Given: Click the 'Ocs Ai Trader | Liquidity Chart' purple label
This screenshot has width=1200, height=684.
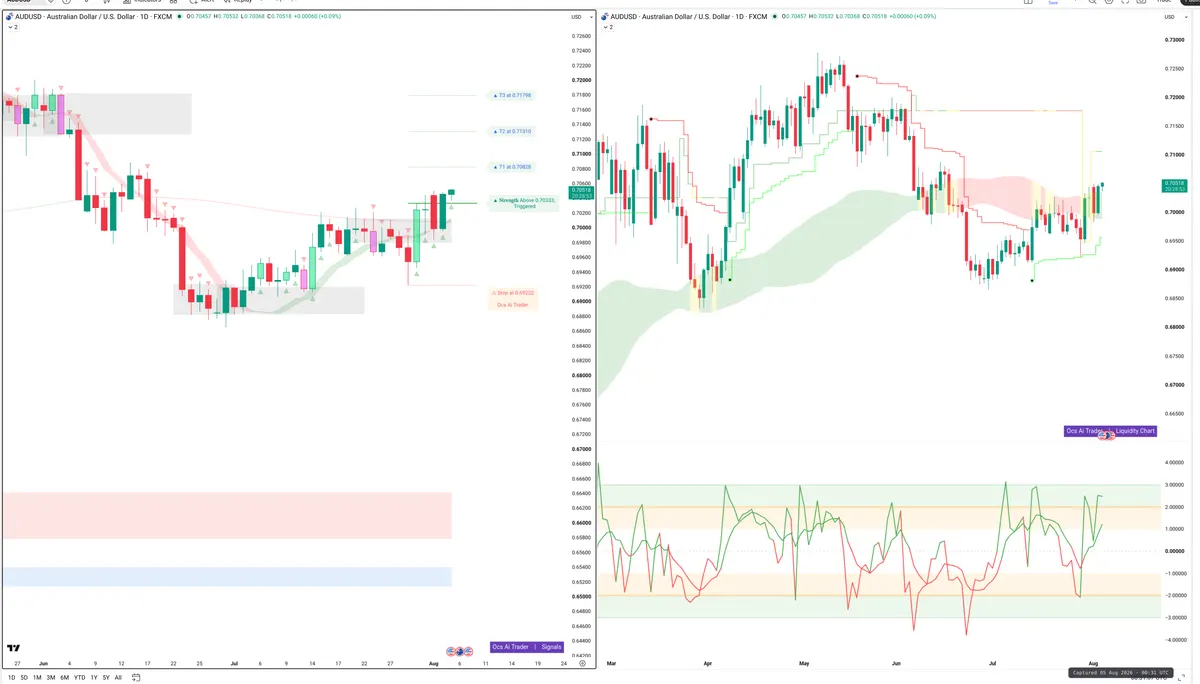Looking at the screenshot, I should [x=1110, y=431].
